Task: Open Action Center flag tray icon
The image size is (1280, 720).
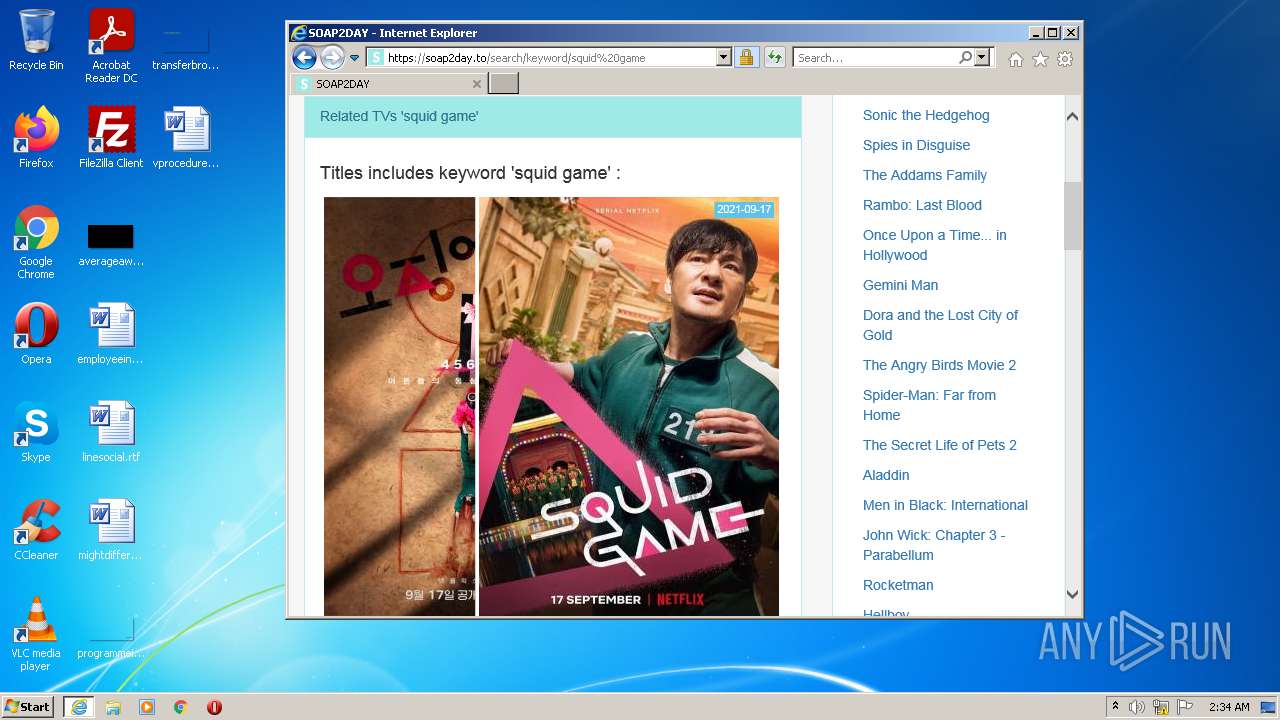Action: pos(1184,707)
